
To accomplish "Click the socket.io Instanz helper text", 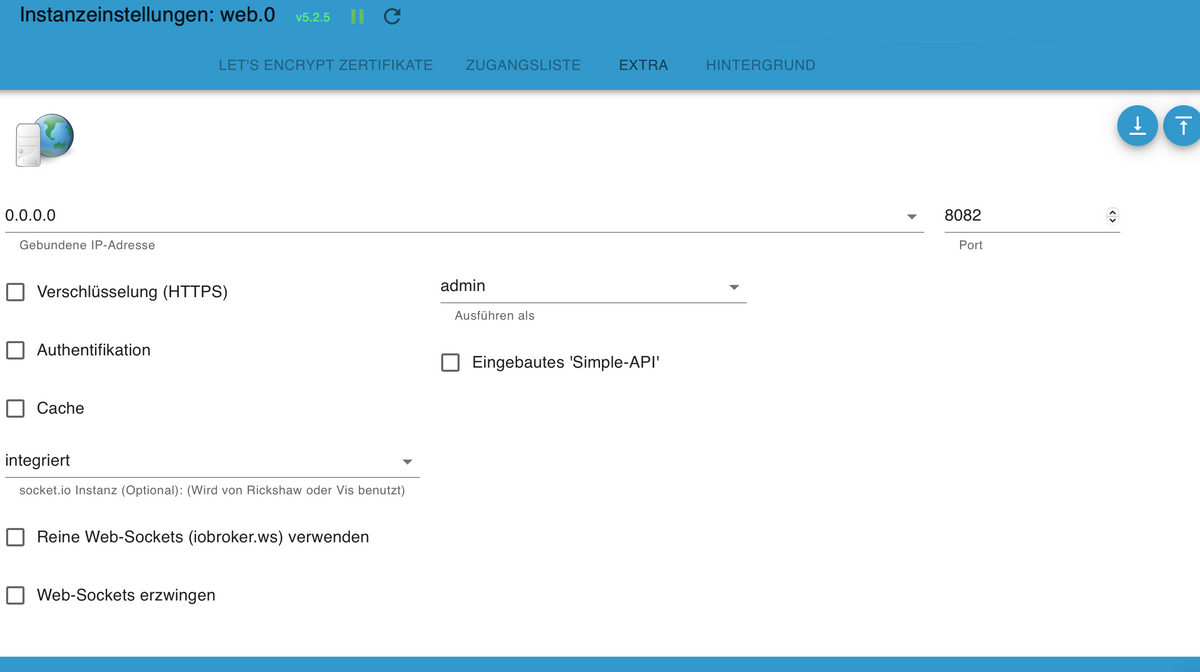I will pyautogui.click(x=212, y=491).
